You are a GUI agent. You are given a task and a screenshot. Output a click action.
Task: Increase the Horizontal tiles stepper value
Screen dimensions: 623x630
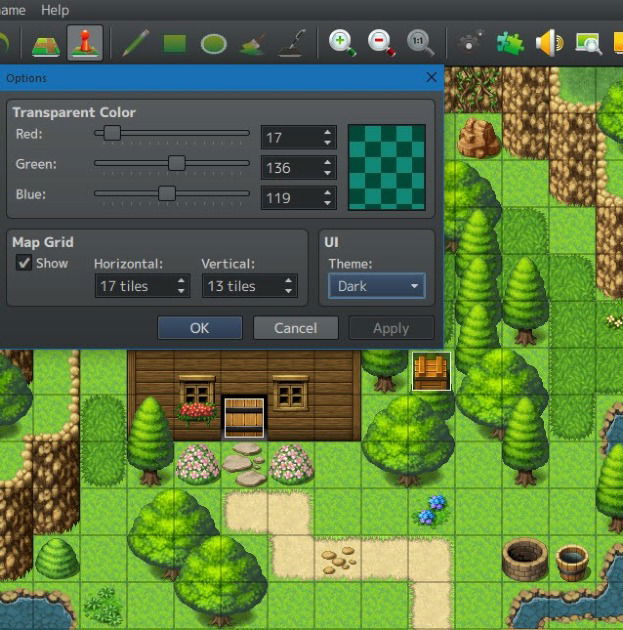click(x=181, y=281)
